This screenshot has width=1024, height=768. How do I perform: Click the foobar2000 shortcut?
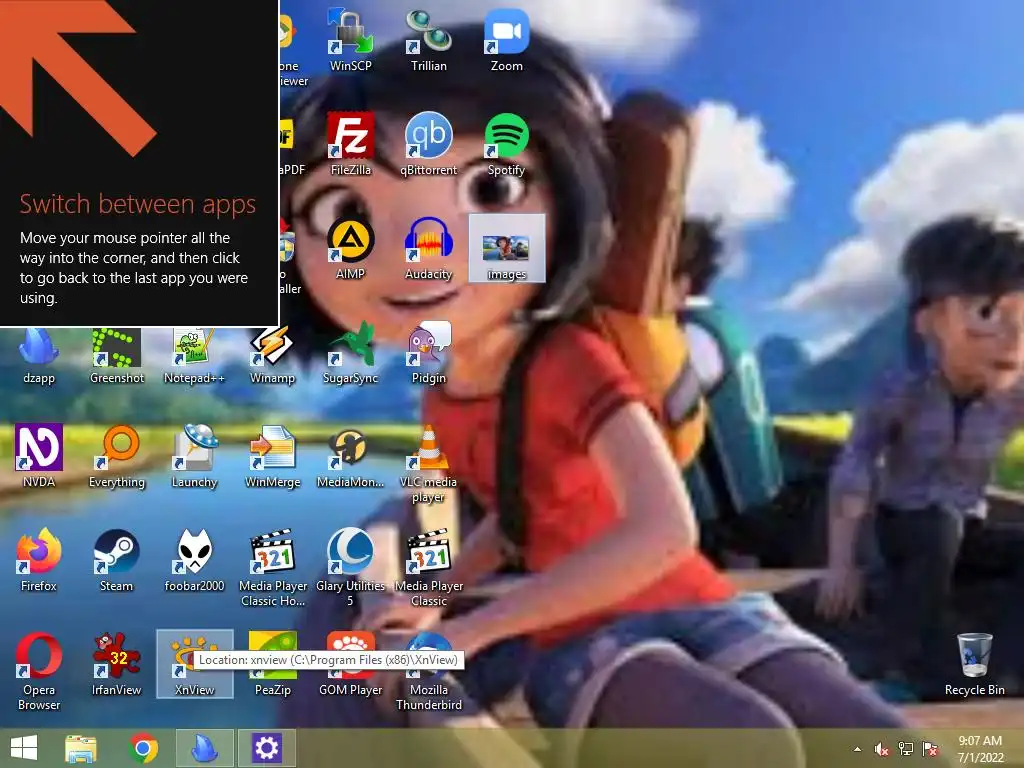pos(194,560)
